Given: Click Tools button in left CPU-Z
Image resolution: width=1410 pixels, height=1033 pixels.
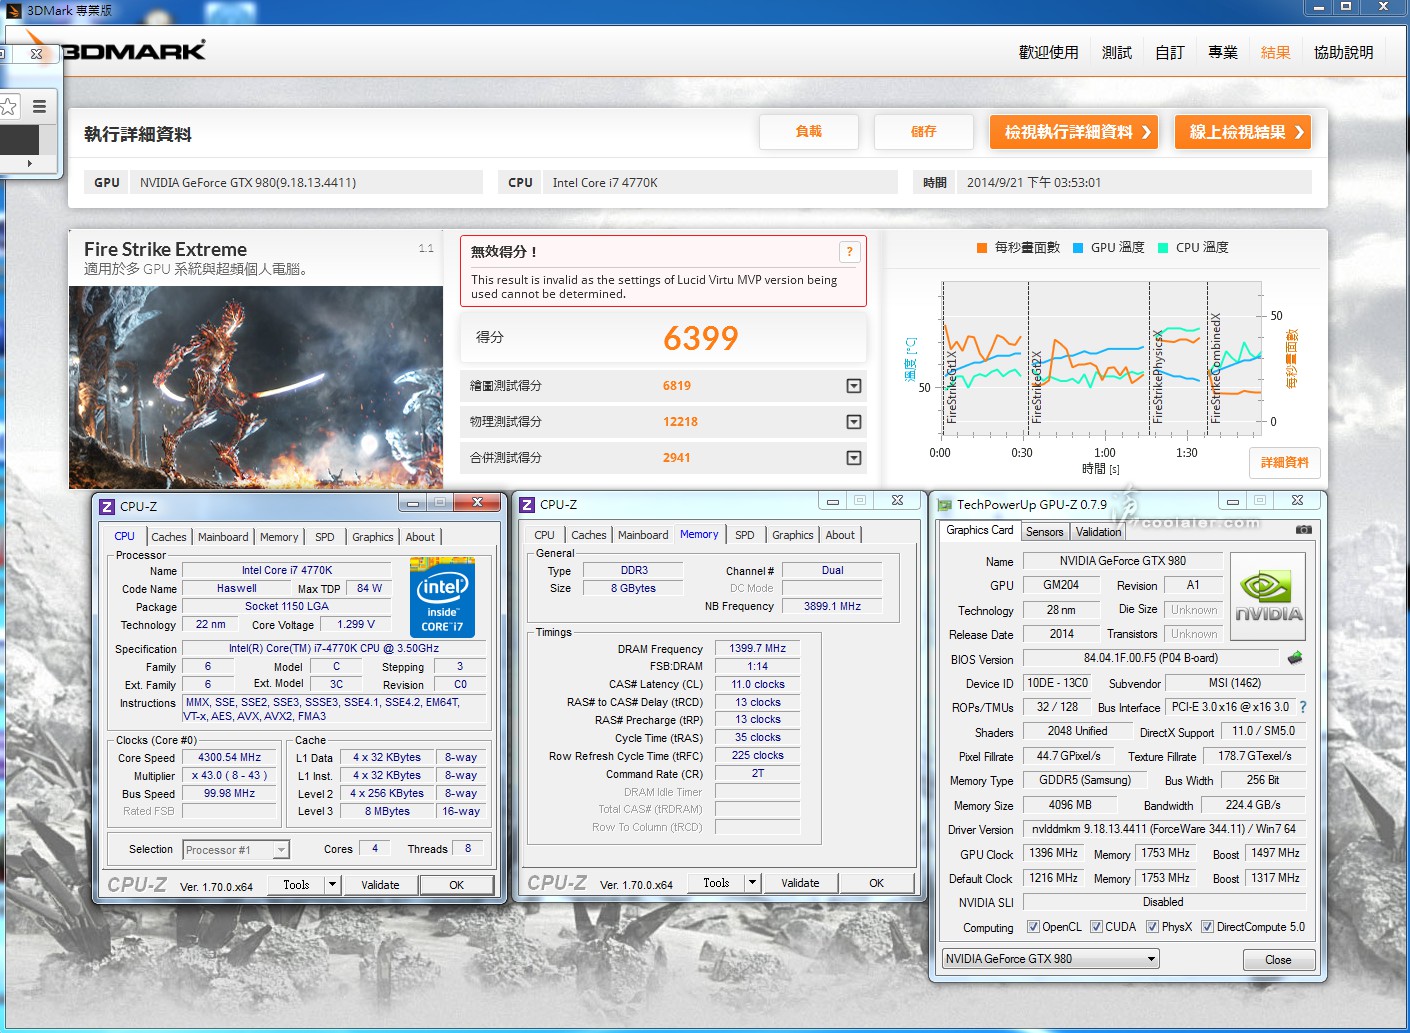Looking at the screenshot, I should pos(296,885).
